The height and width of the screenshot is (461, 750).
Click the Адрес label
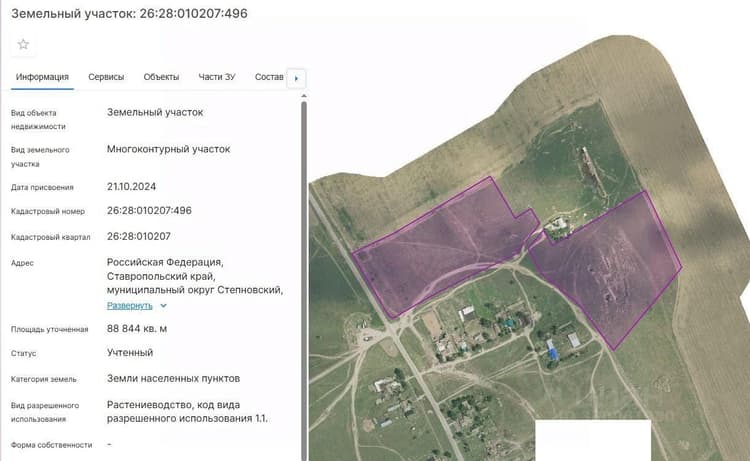(22, 263)
